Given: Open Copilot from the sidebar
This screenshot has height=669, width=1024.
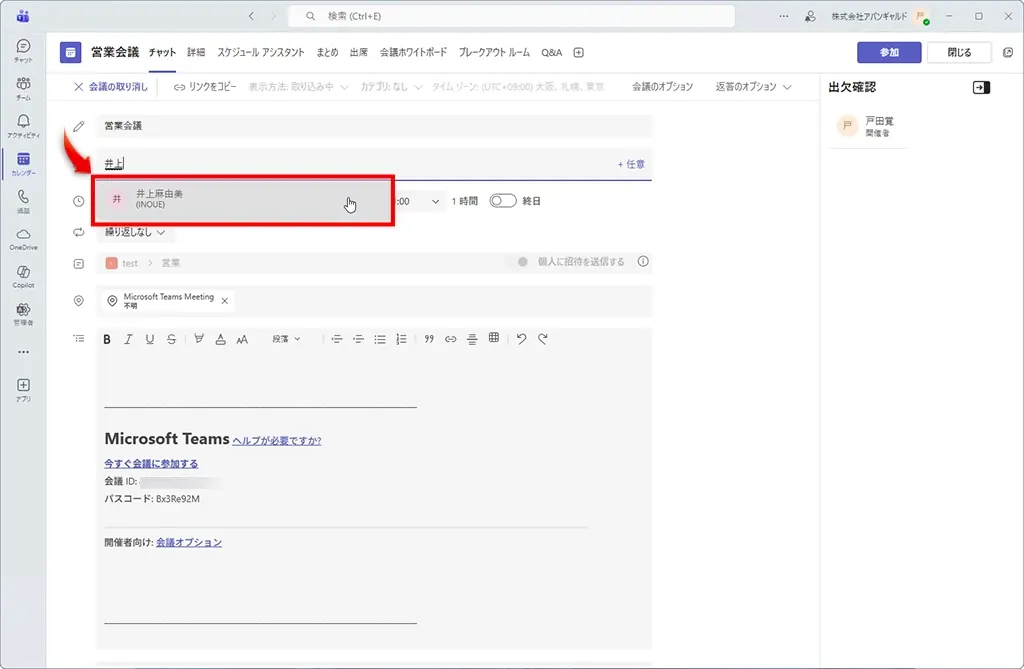Looking at the screenshot, I should pos(23,275).
